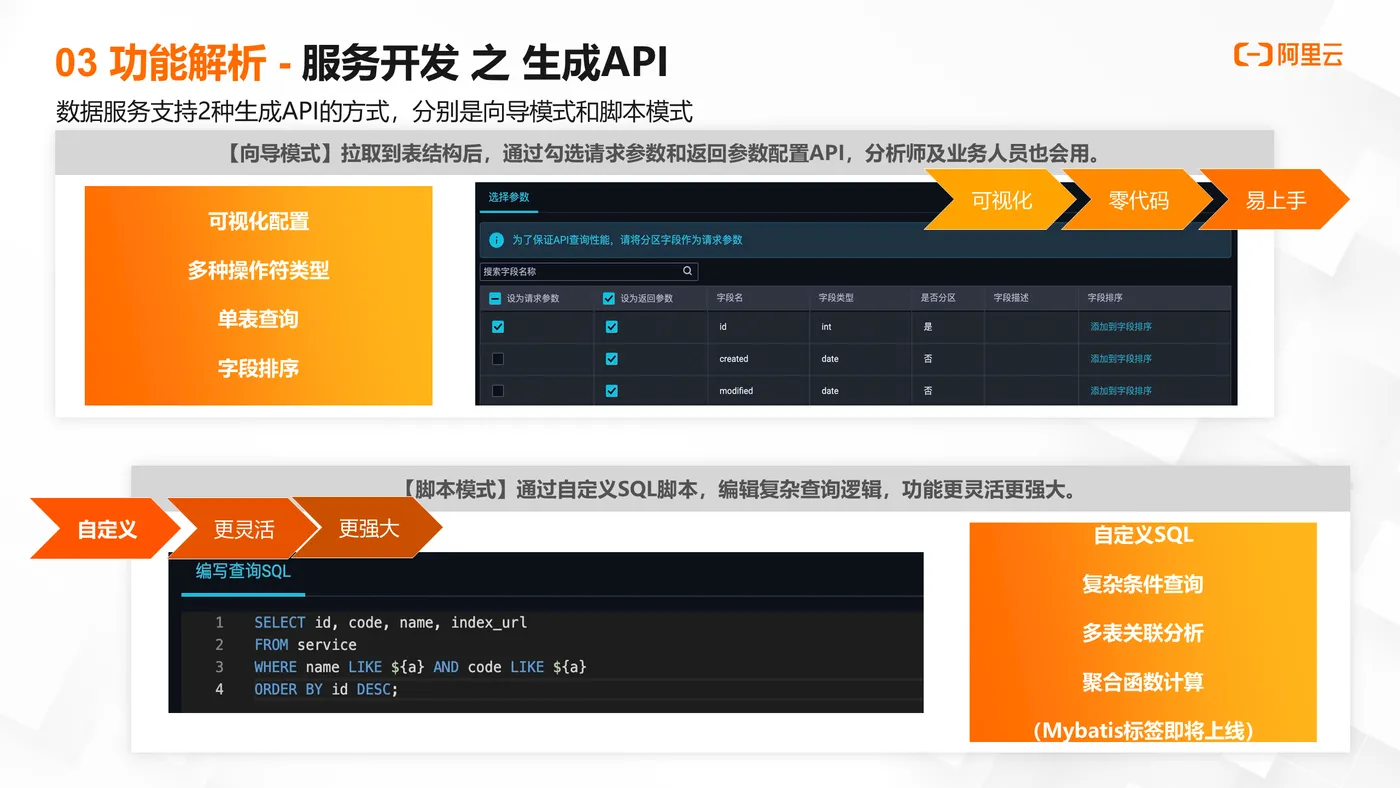The width and height of the screenshot is (1400, 788).
Task: Click the 脚本模式 description banner
Action: pos(740,489)
